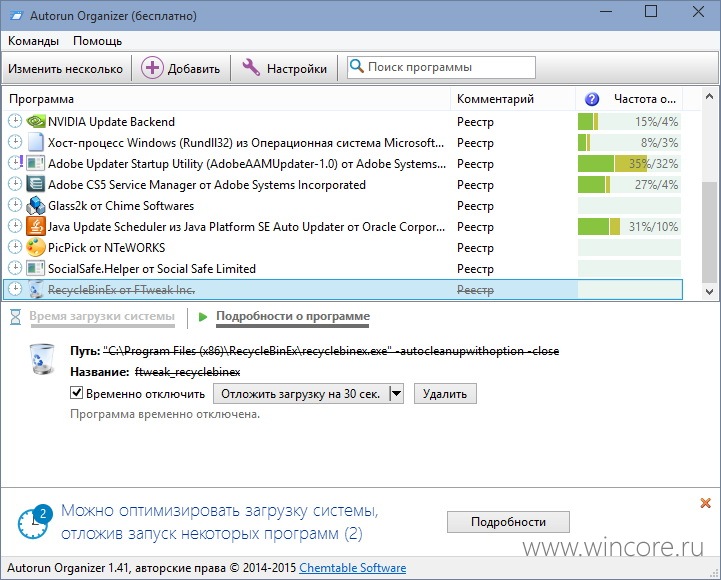721x580 pixels.
Task: Click the 35%/32% frequency bar for Adobe Updater
Action: click(629, 163)
